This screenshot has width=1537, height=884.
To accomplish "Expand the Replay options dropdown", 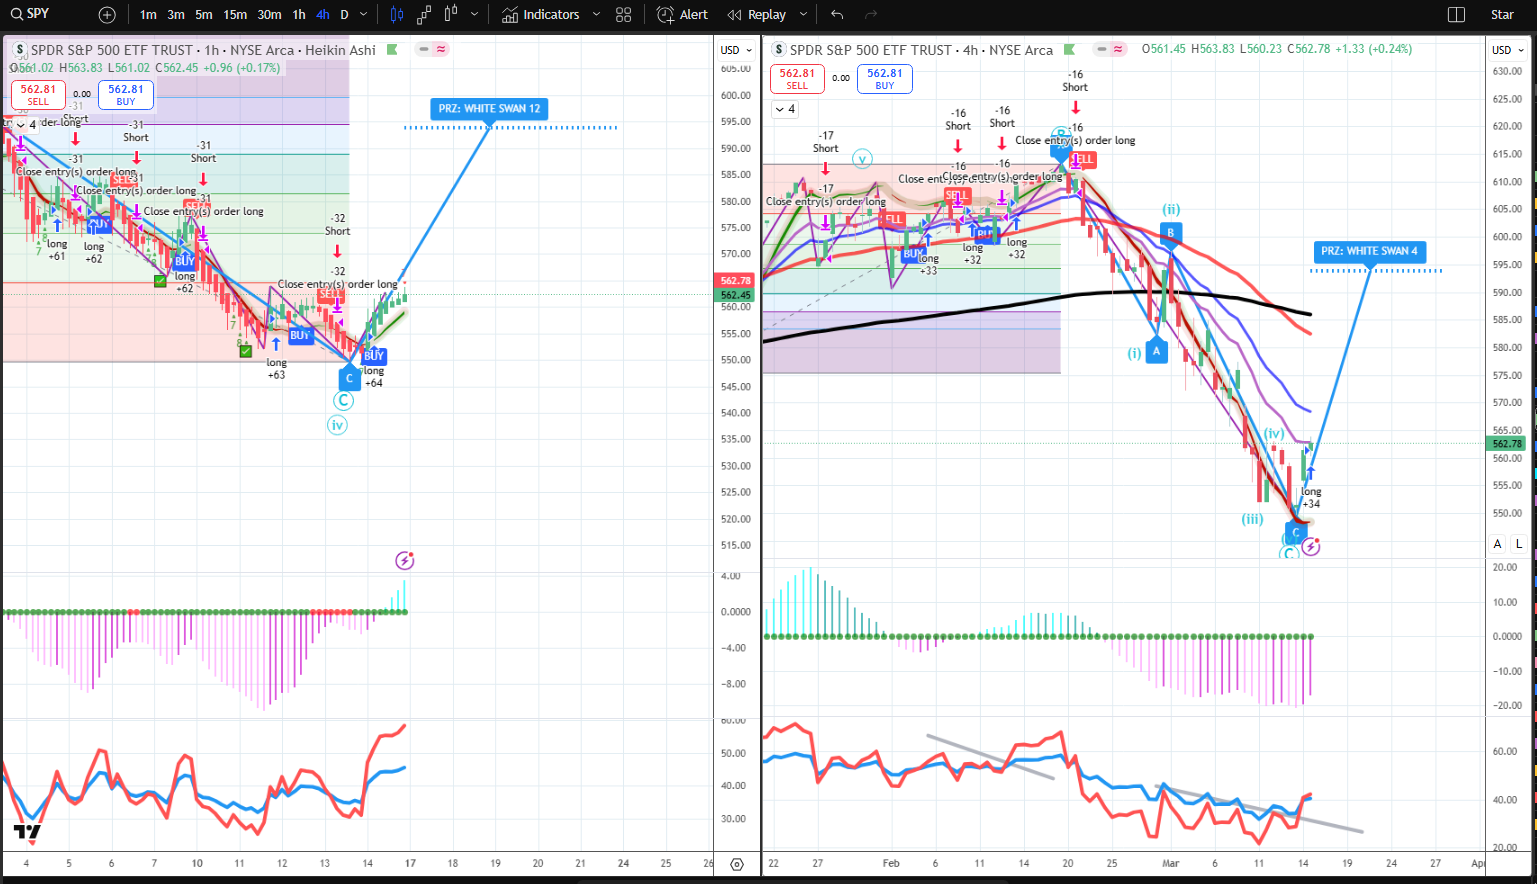I will (x=803, y=15).
